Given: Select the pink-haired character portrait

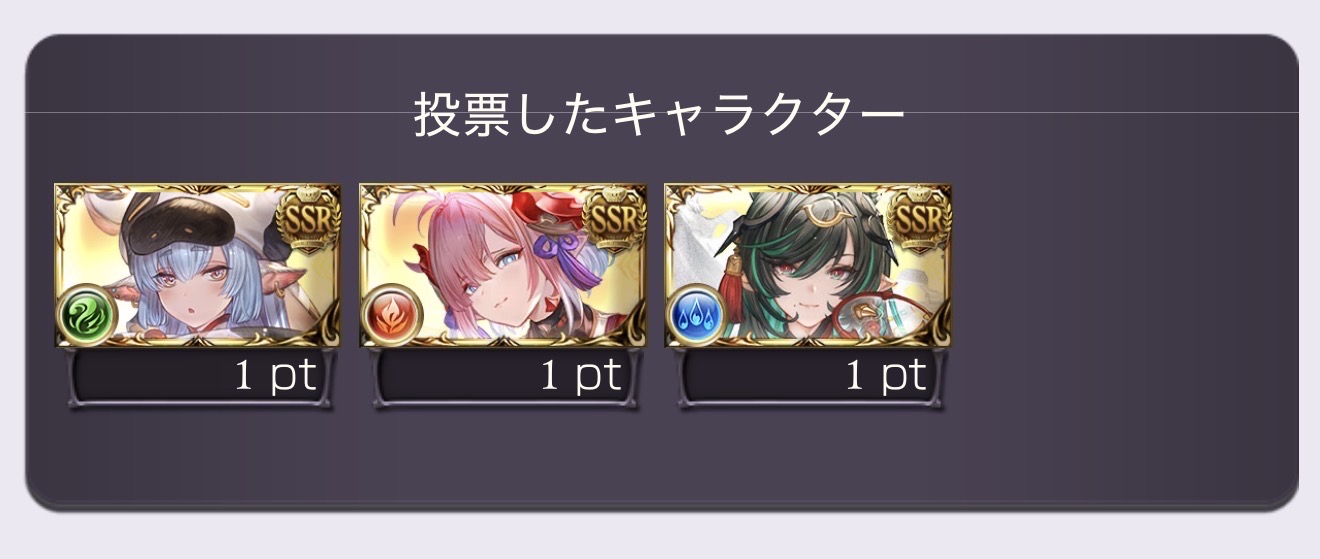Looking at the screenshot, I should pos(503,265).
